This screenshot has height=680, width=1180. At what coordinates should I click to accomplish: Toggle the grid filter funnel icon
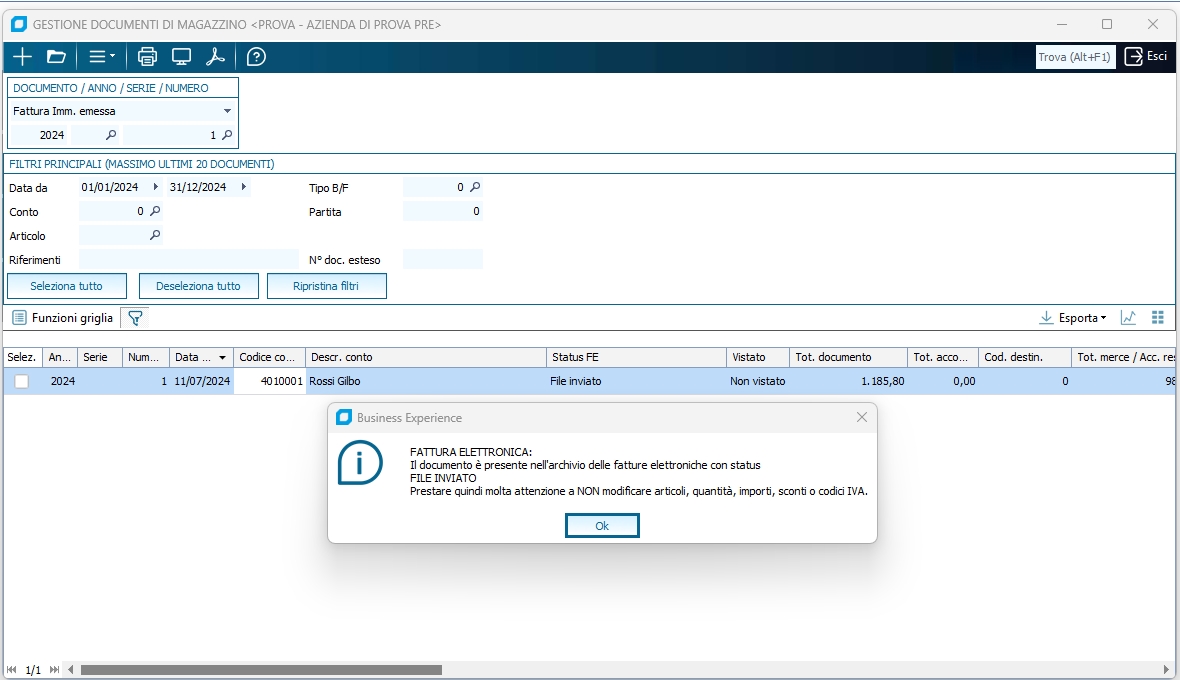pyautogui.click(x=135, y=318)
